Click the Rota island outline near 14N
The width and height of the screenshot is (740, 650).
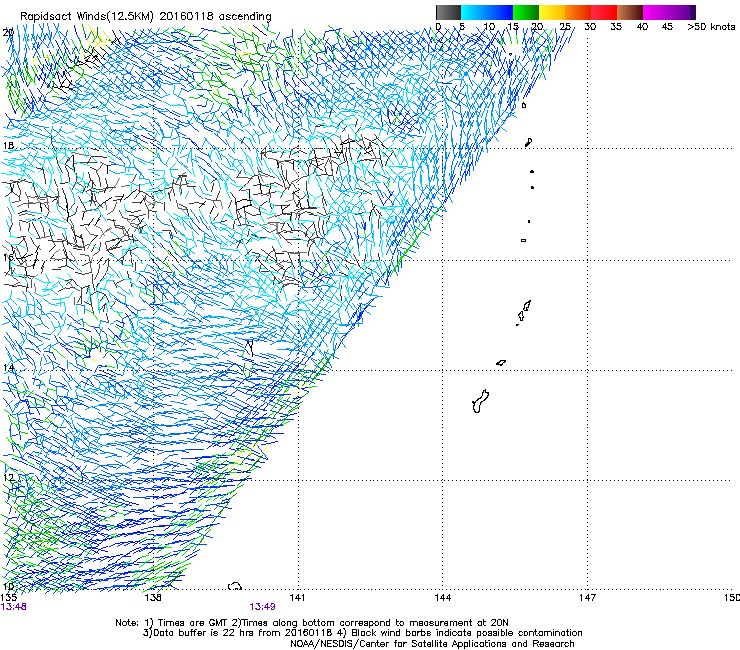click(501, 363)
